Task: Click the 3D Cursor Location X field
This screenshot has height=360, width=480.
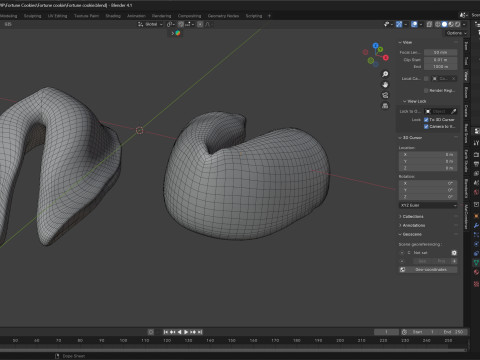Action: click(428, 155)
